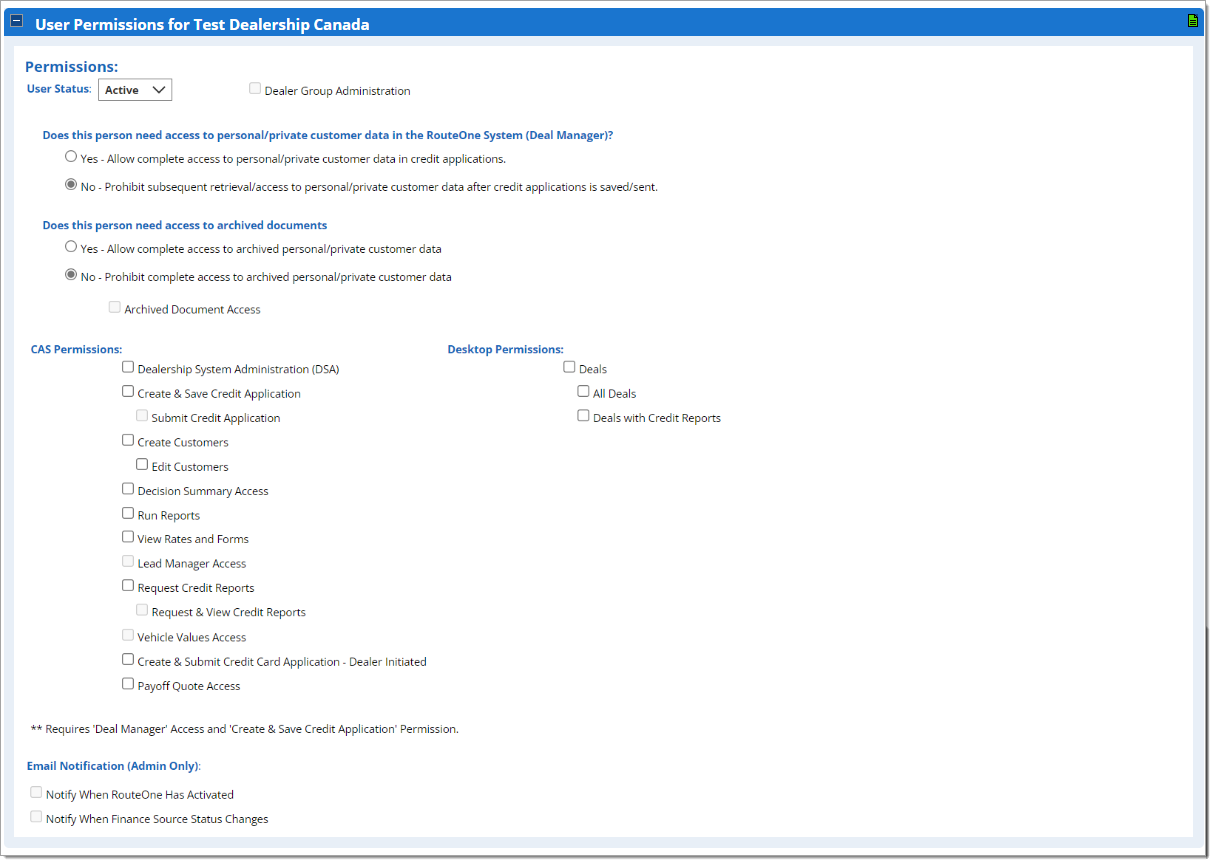
Task: Click the User Status label
Action: click(59, 90)
